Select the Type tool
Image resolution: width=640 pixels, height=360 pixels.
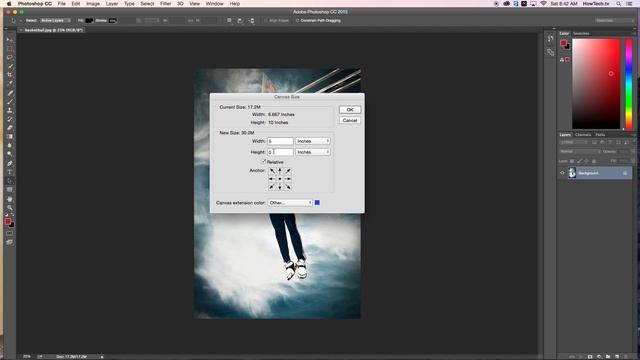(x=10, y=172)
